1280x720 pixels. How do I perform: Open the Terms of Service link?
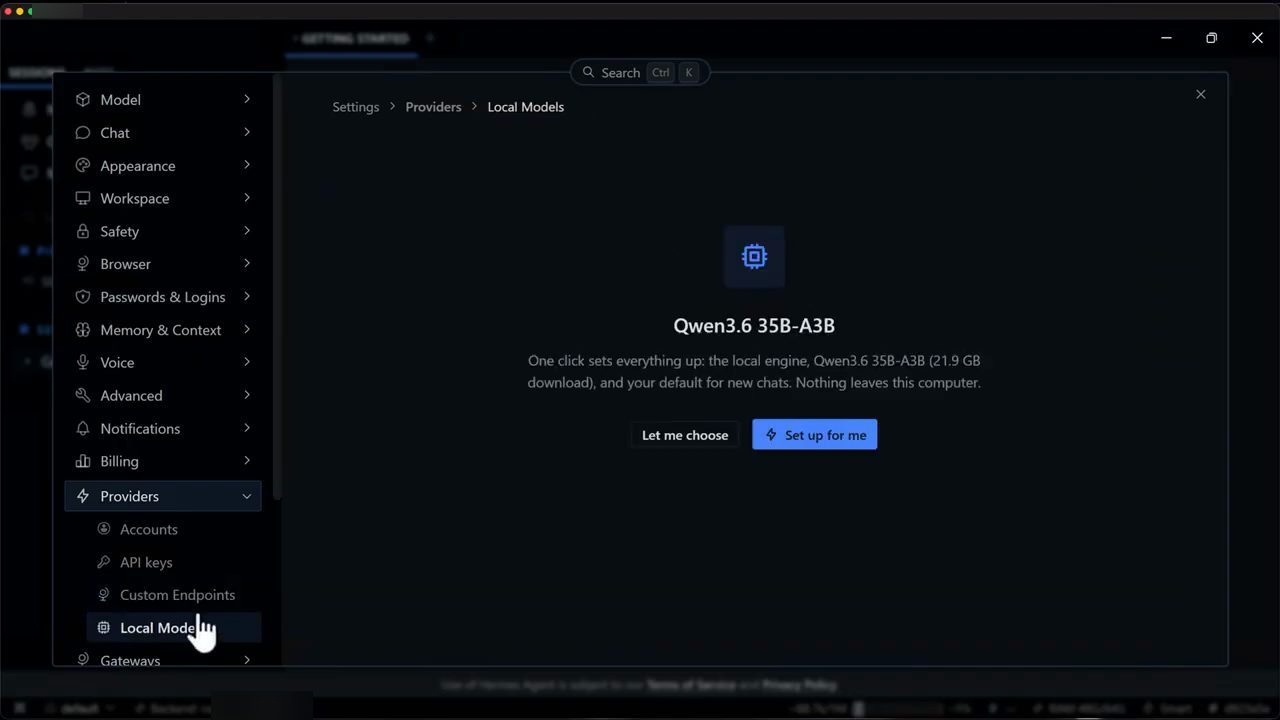click(x=691, y=685)
